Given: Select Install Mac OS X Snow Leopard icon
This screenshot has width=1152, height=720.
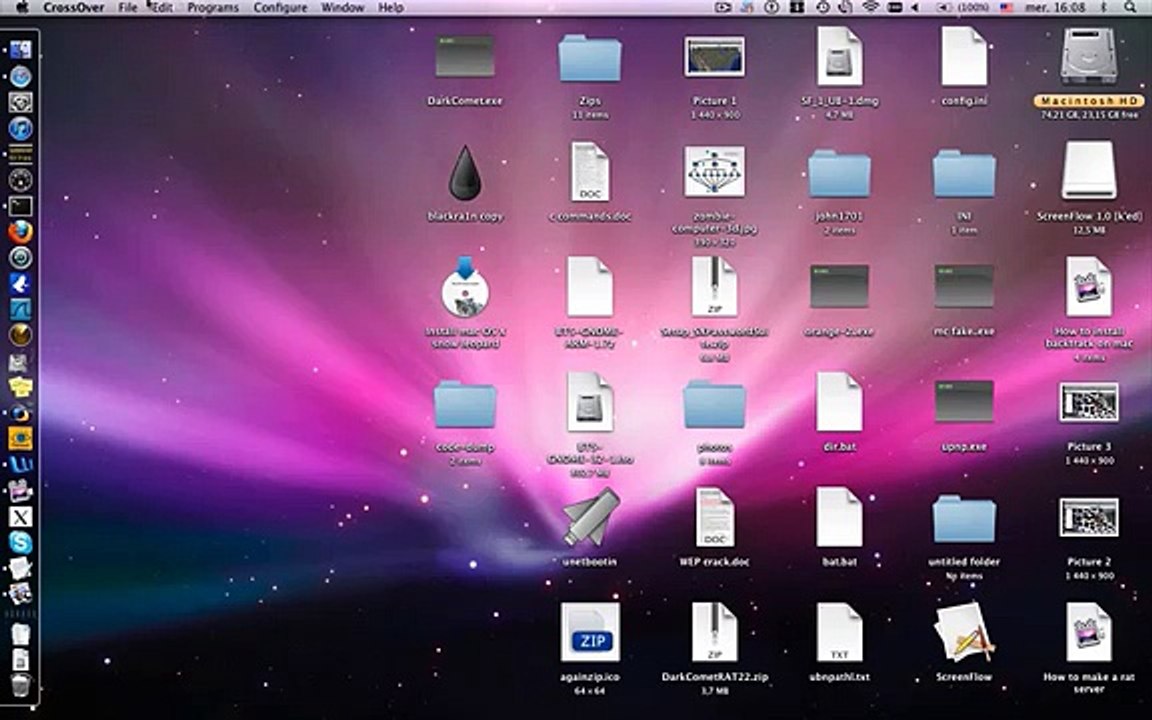Looking at the screenshot, I should 465,287.
